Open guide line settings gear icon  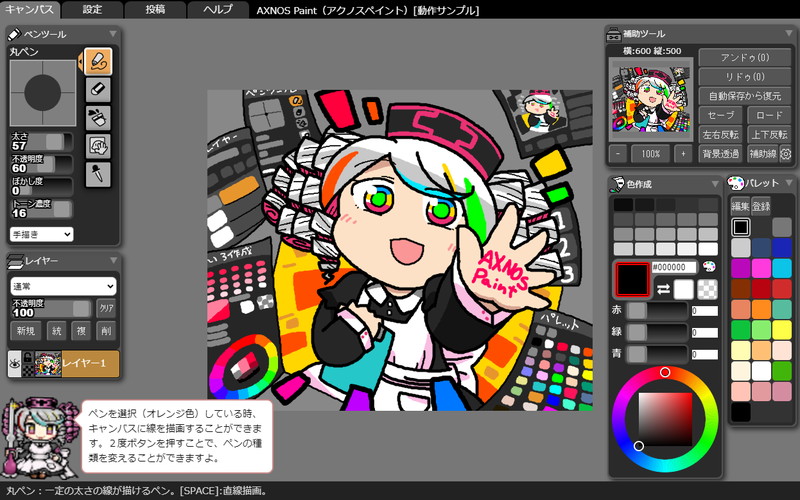point(785,154)
